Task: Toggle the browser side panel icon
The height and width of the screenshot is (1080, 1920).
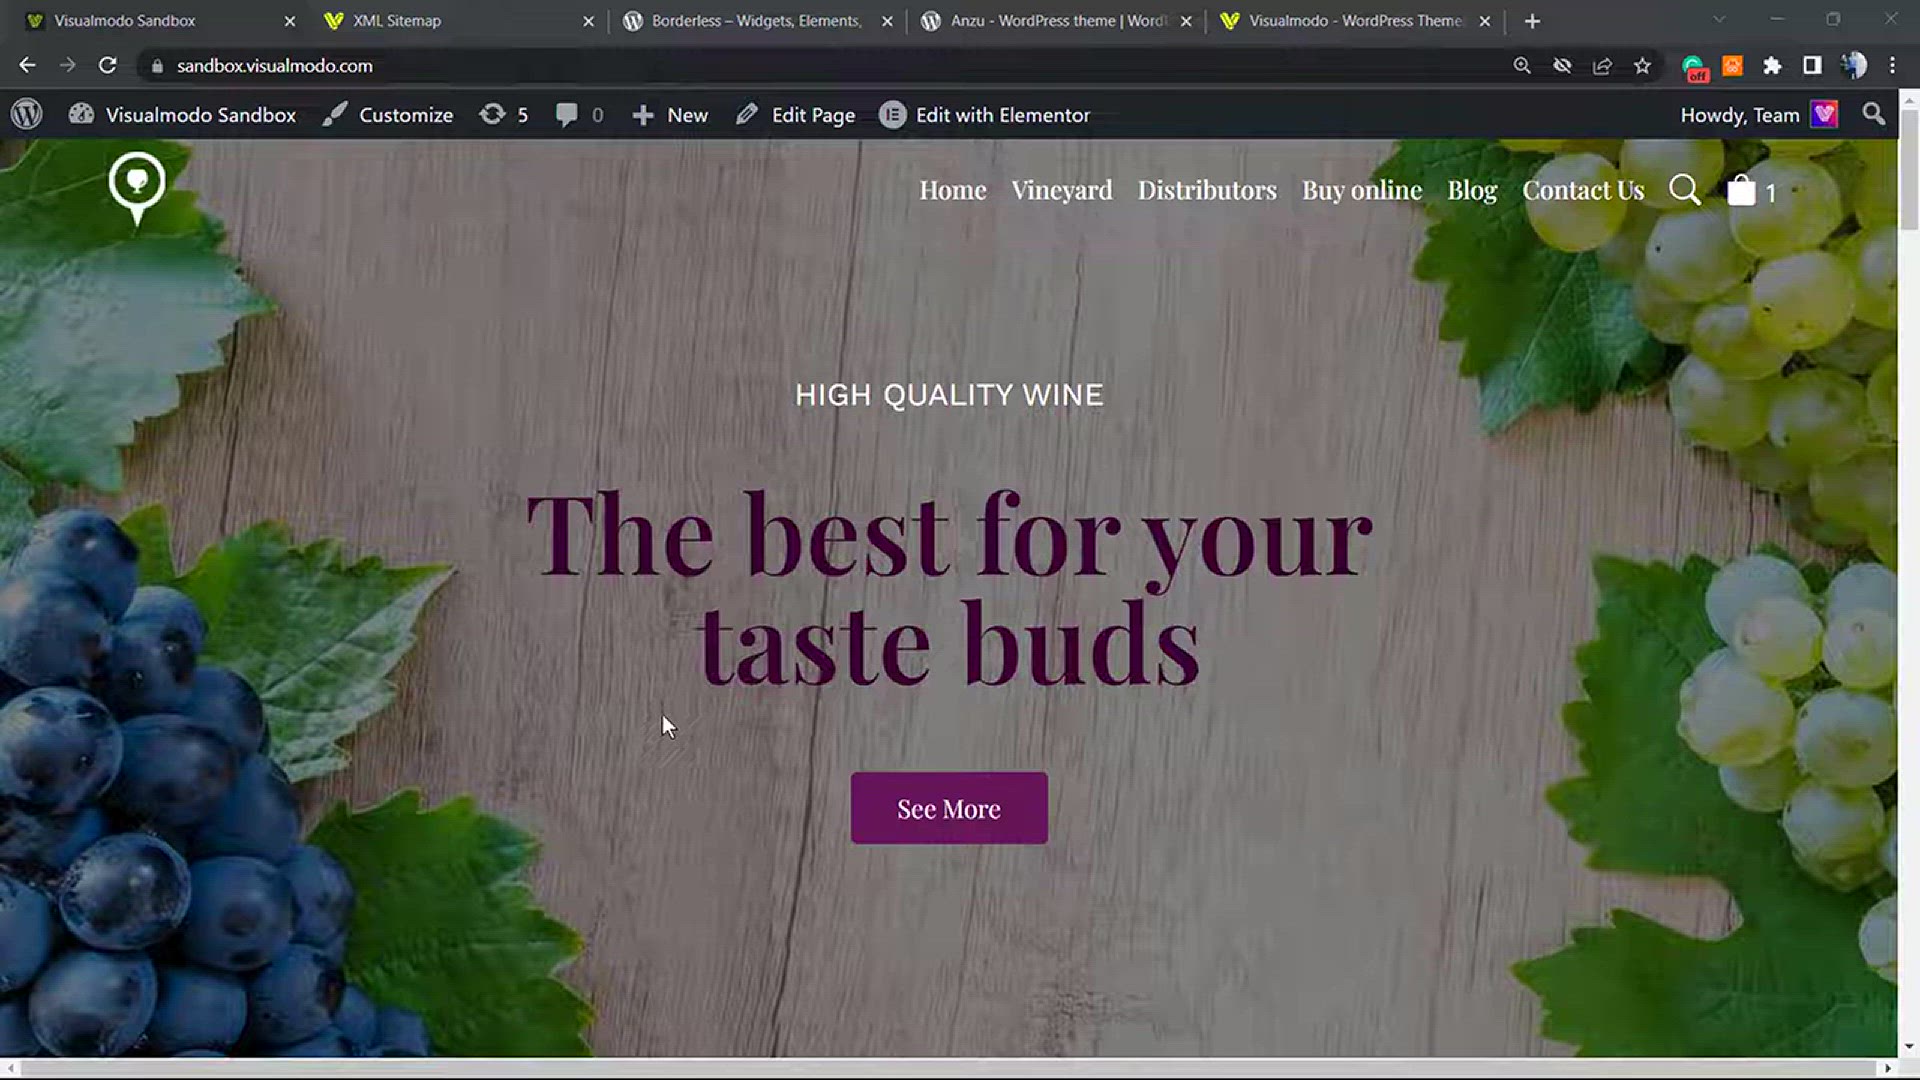Action: (1812, 65)
